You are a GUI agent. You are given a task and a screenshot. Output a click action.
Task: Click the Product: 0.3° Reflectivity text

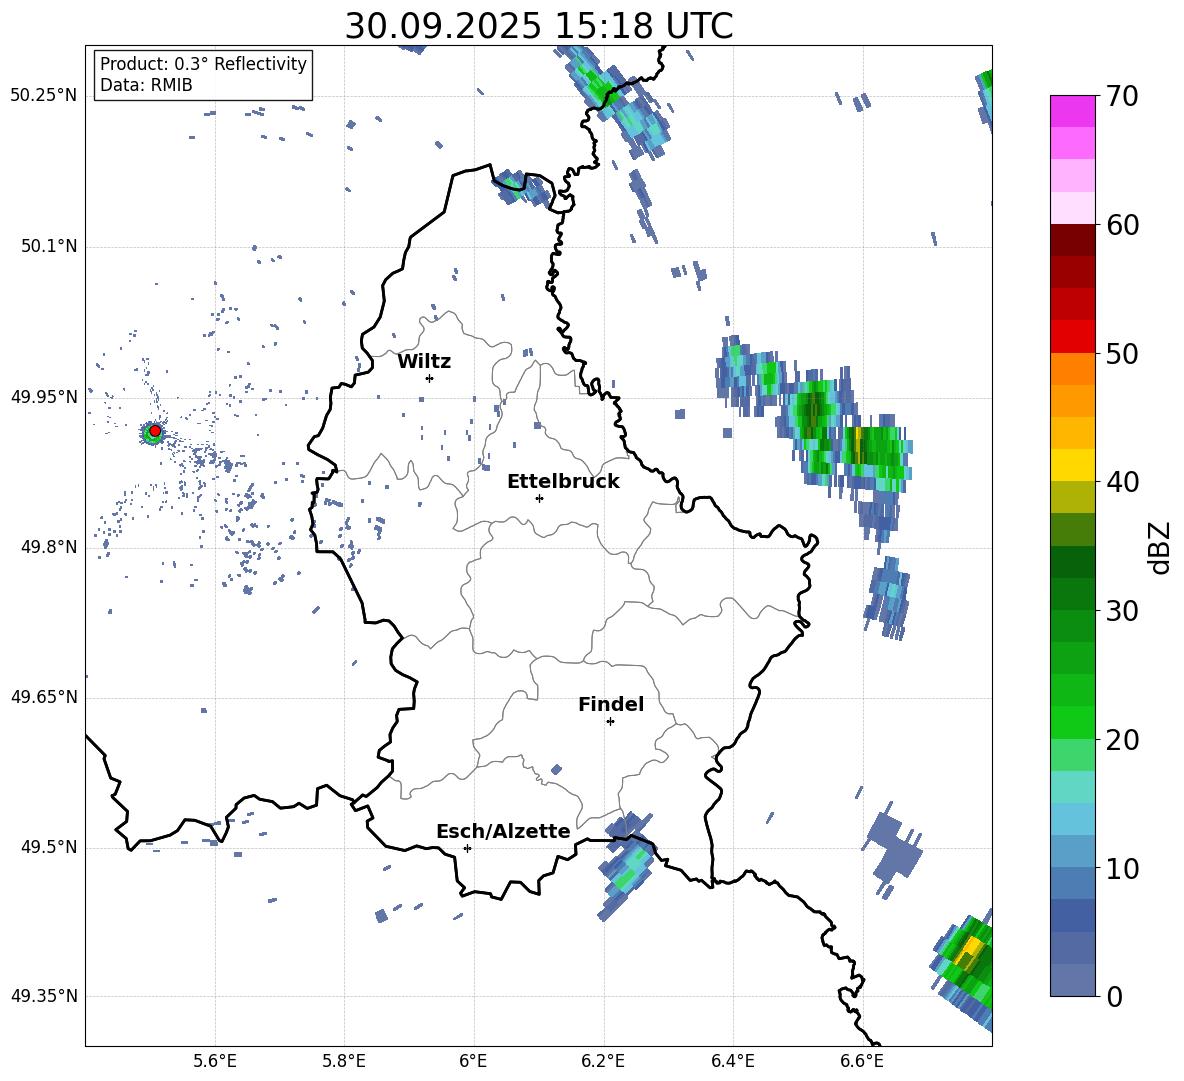pos(203,64)
